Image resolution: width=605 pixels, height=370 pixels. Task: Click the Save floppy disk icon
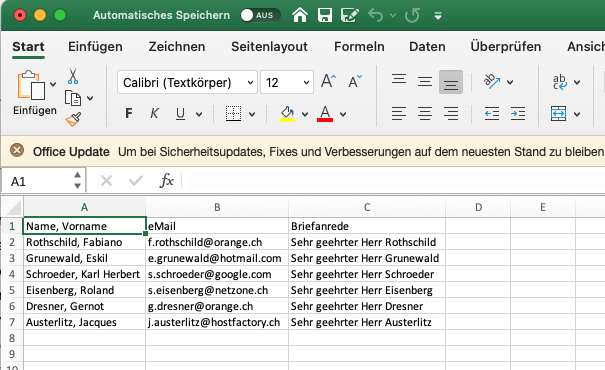(x=324, y=15)
